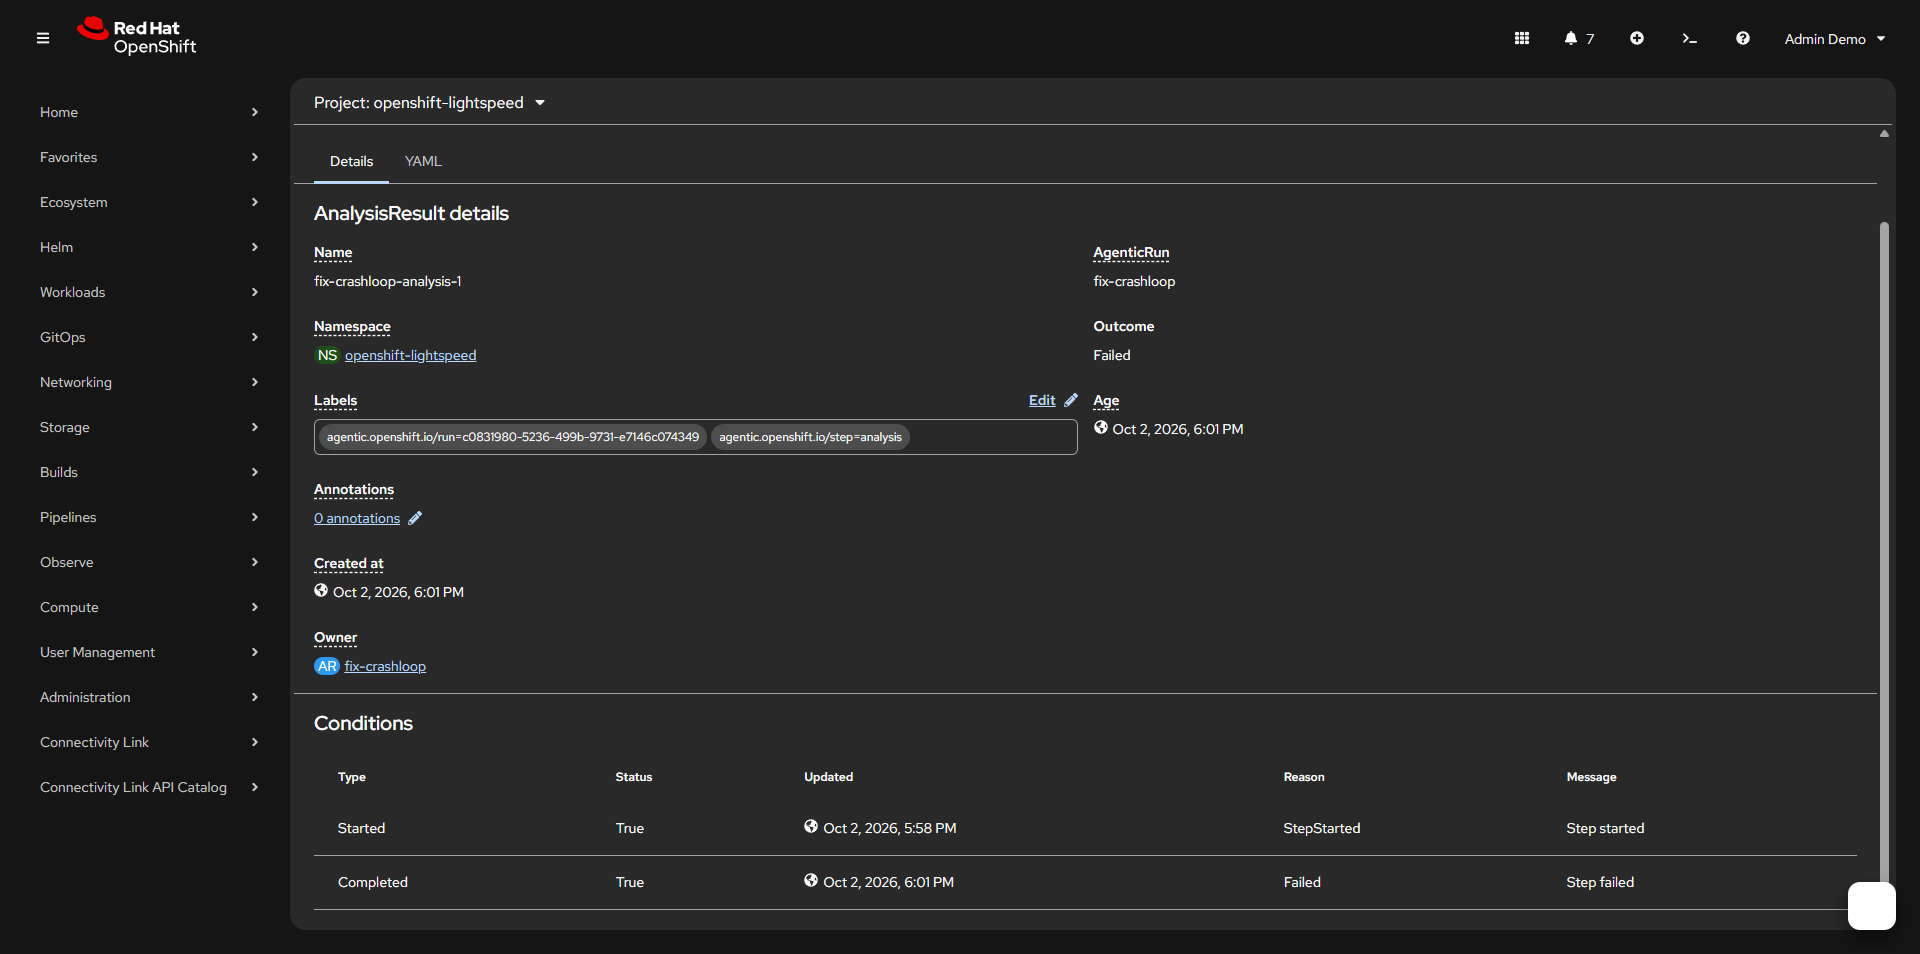Open the application launcher grid

1522,38
